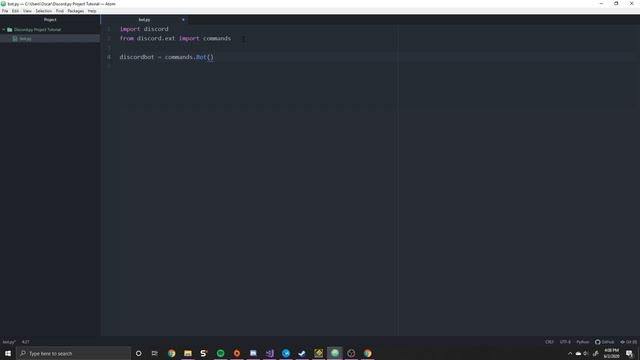Click the active Atom icon on the taskbar
This screenshot has width=640, height=360.
pos(335,353)
